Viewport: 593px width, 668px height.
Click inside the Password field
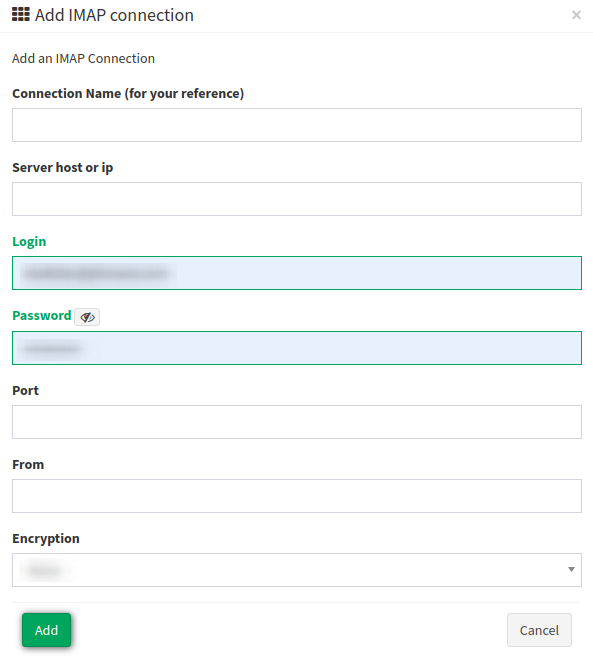[297, 348]
